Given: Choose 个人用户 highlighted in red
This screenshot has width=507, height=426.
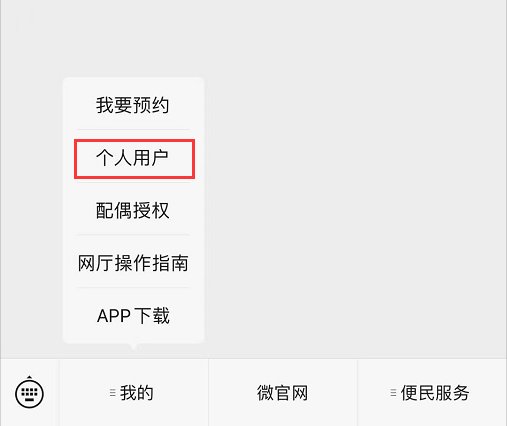Looking at the screenshot, I should click(x=133, y=158).
